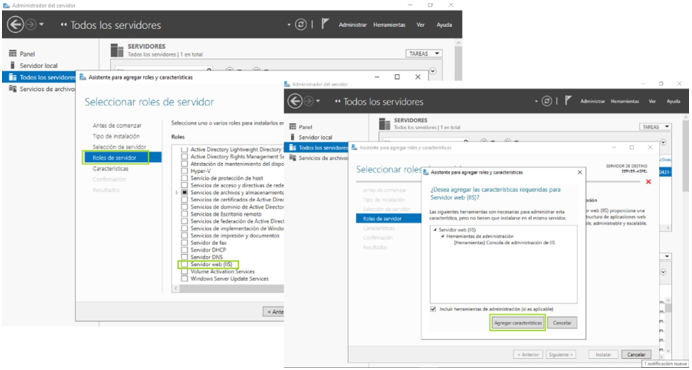Collapse Herramientas de administración tree node
The width and height of the screenshot is (692, 370).
click(x=442, y=236)
